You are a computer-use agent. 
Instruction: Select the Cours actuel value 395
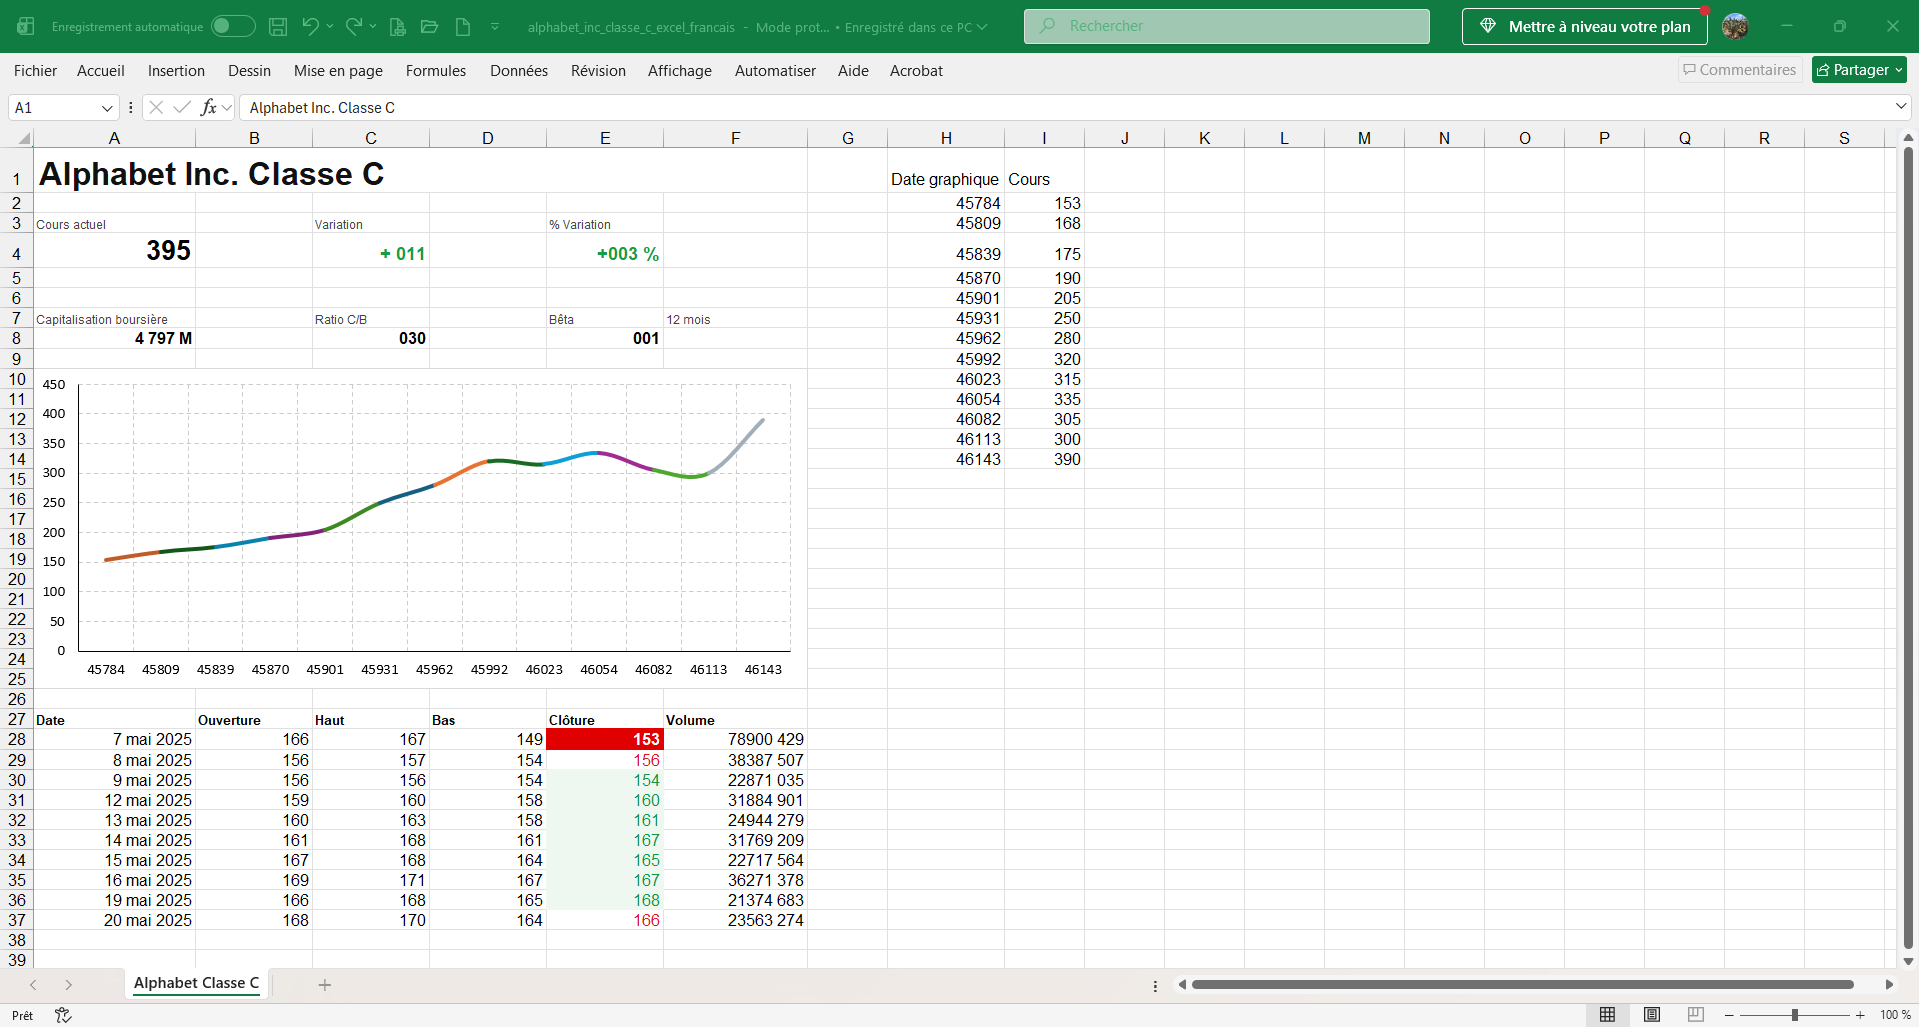(x=115, y=250)
